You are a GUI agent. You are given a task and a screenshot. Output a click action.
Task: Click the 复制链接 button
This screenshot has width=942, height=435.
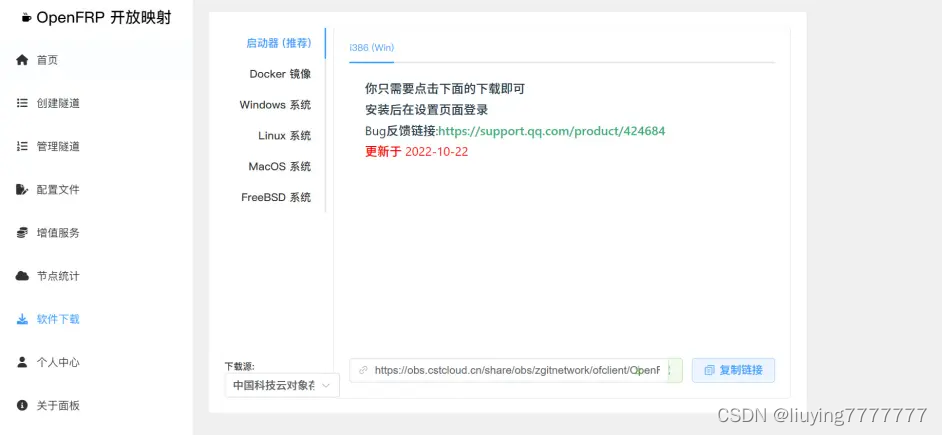[x=733, y=370]
